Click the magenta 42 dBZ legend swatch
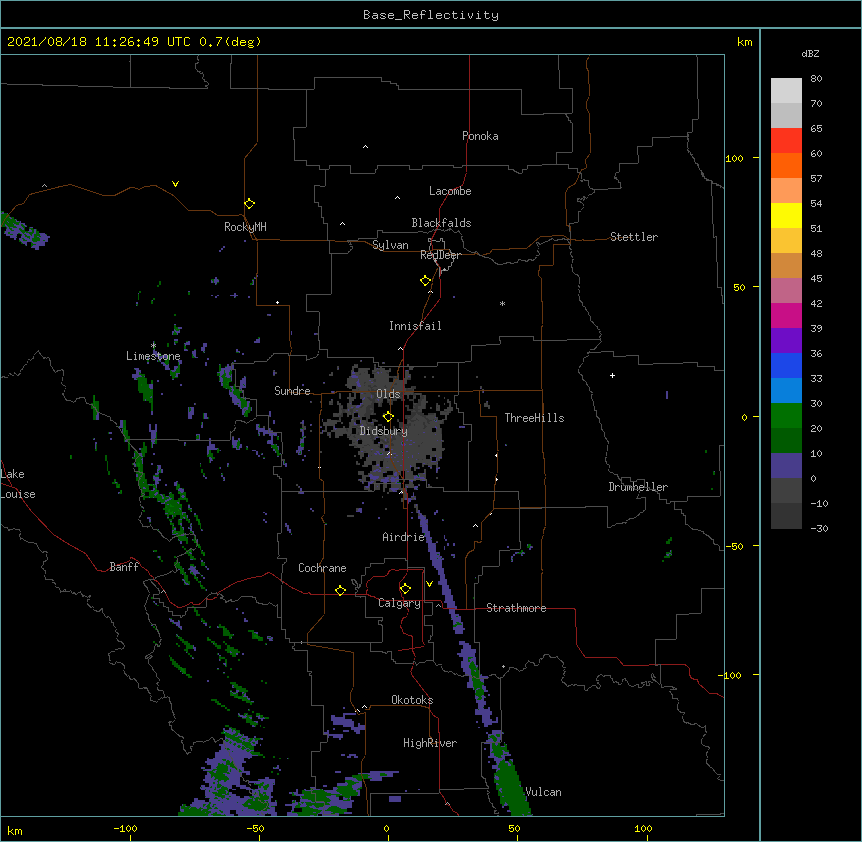The image size is (862, 842). click(786, 315)
